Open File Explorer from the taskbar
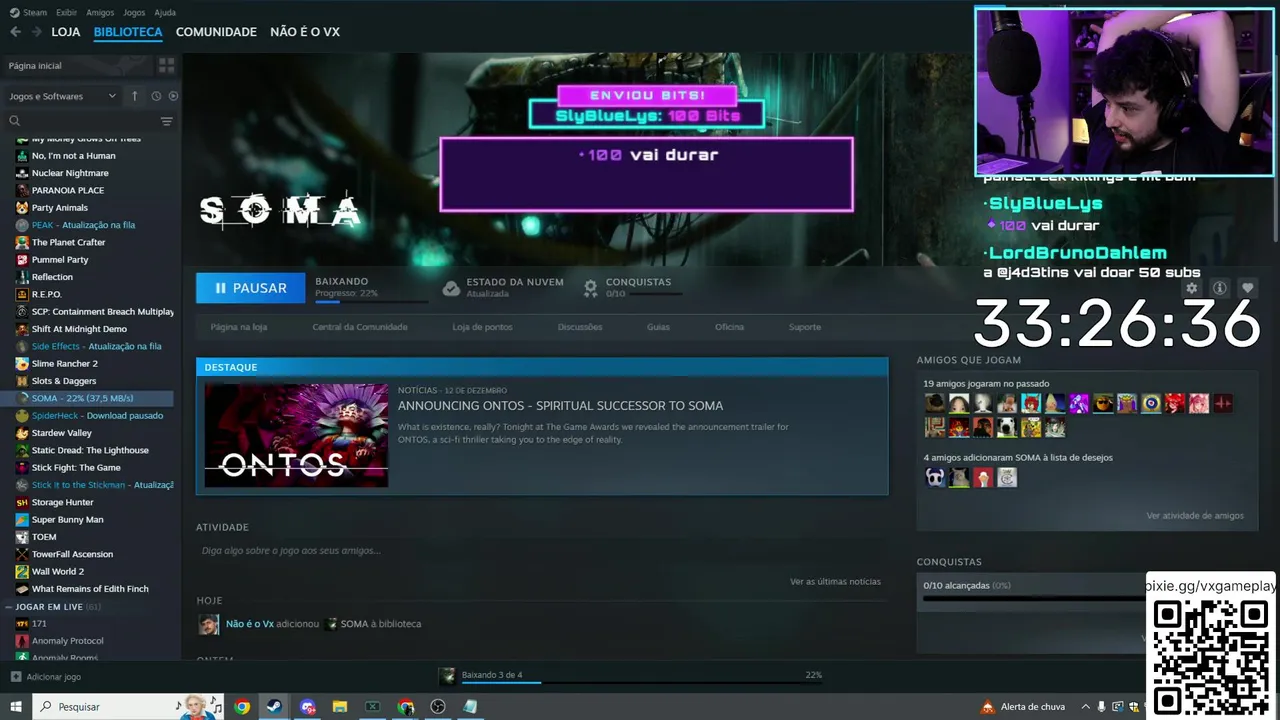Viewport: 1280px width, 720px height. pos(339,707)
